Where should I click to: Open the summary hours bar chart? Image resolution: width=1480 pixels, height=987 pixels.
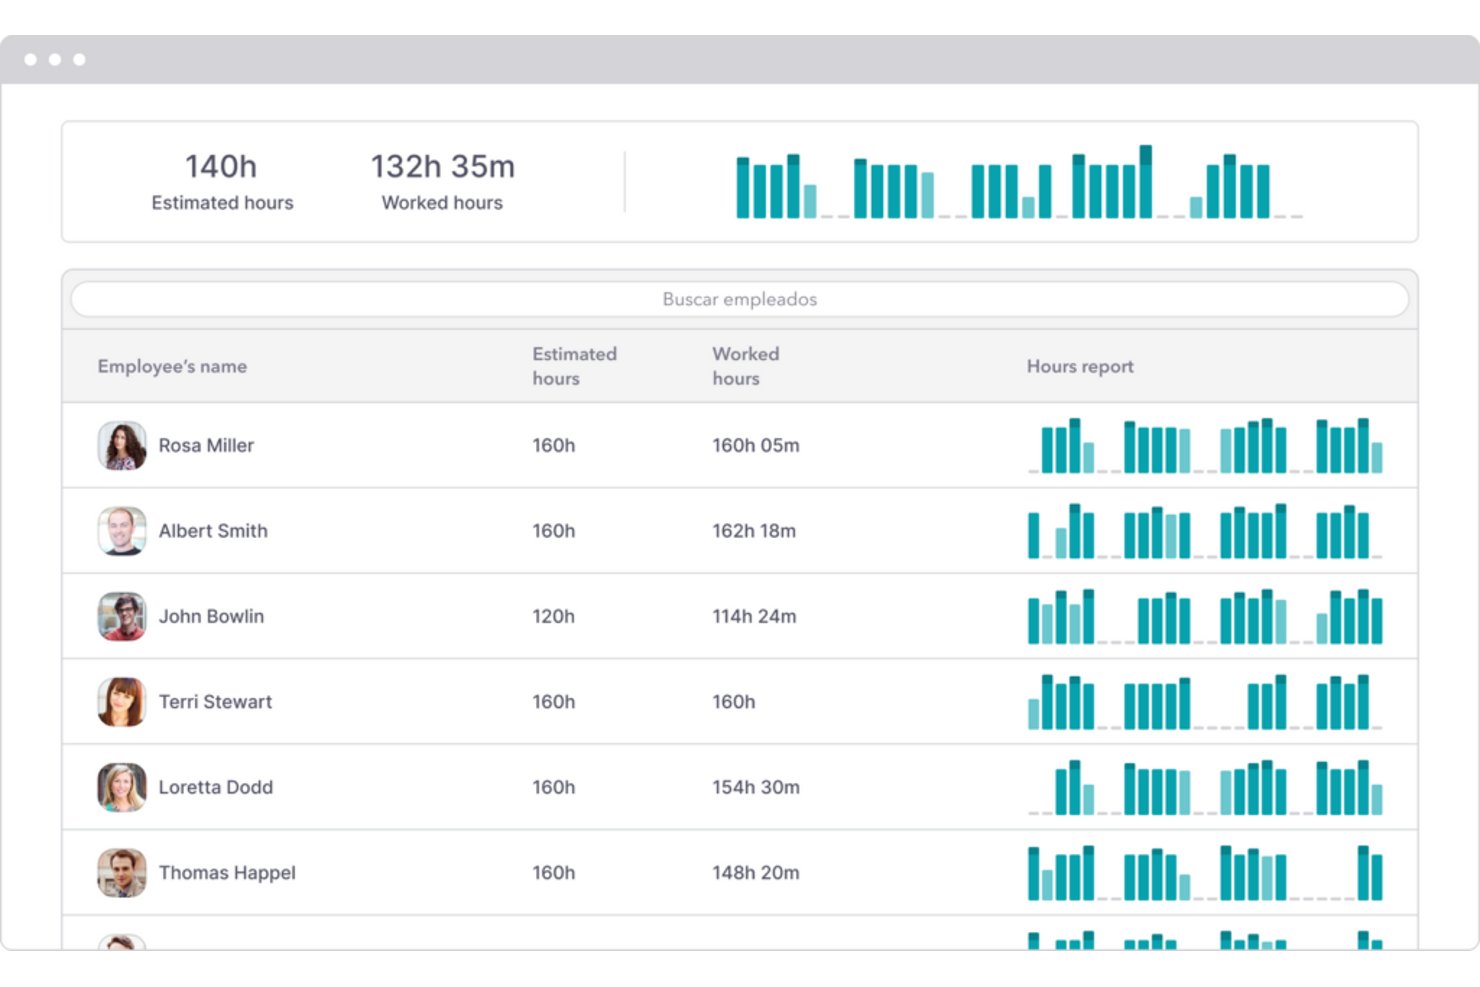pyautogui.click(x=1019, y=182)
